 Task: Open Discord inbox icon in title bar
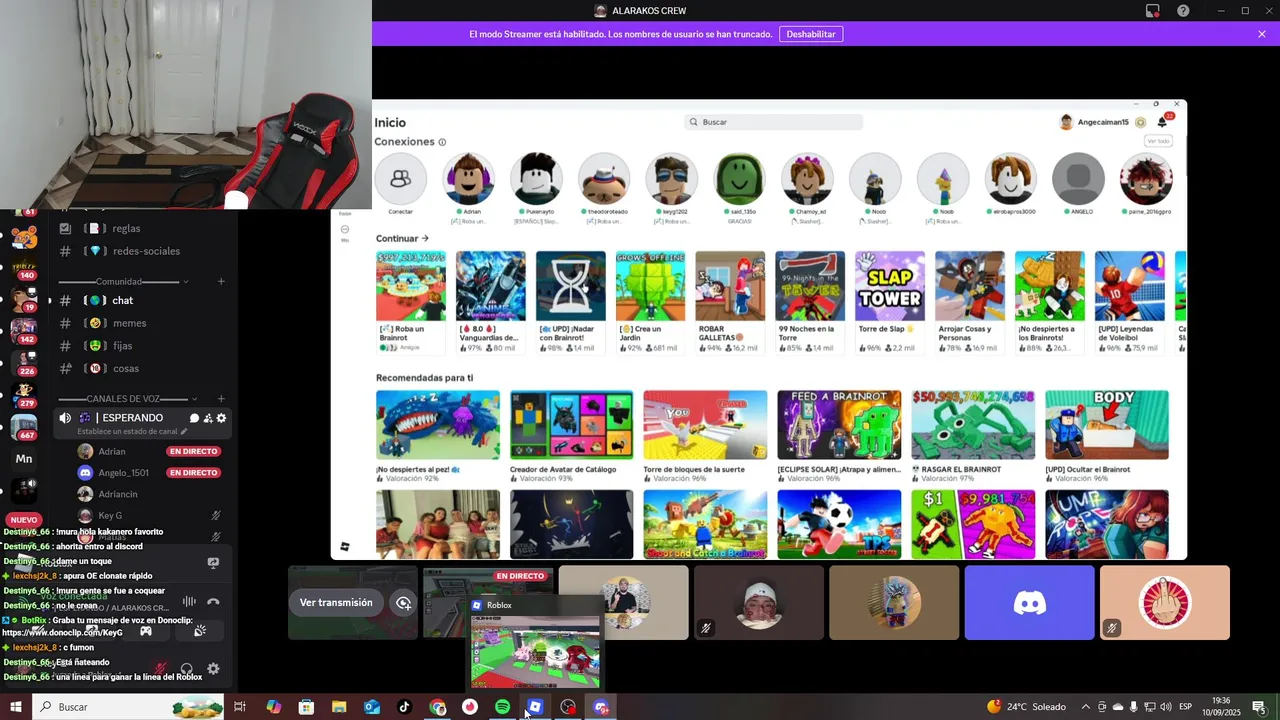tap(1153, 11)
